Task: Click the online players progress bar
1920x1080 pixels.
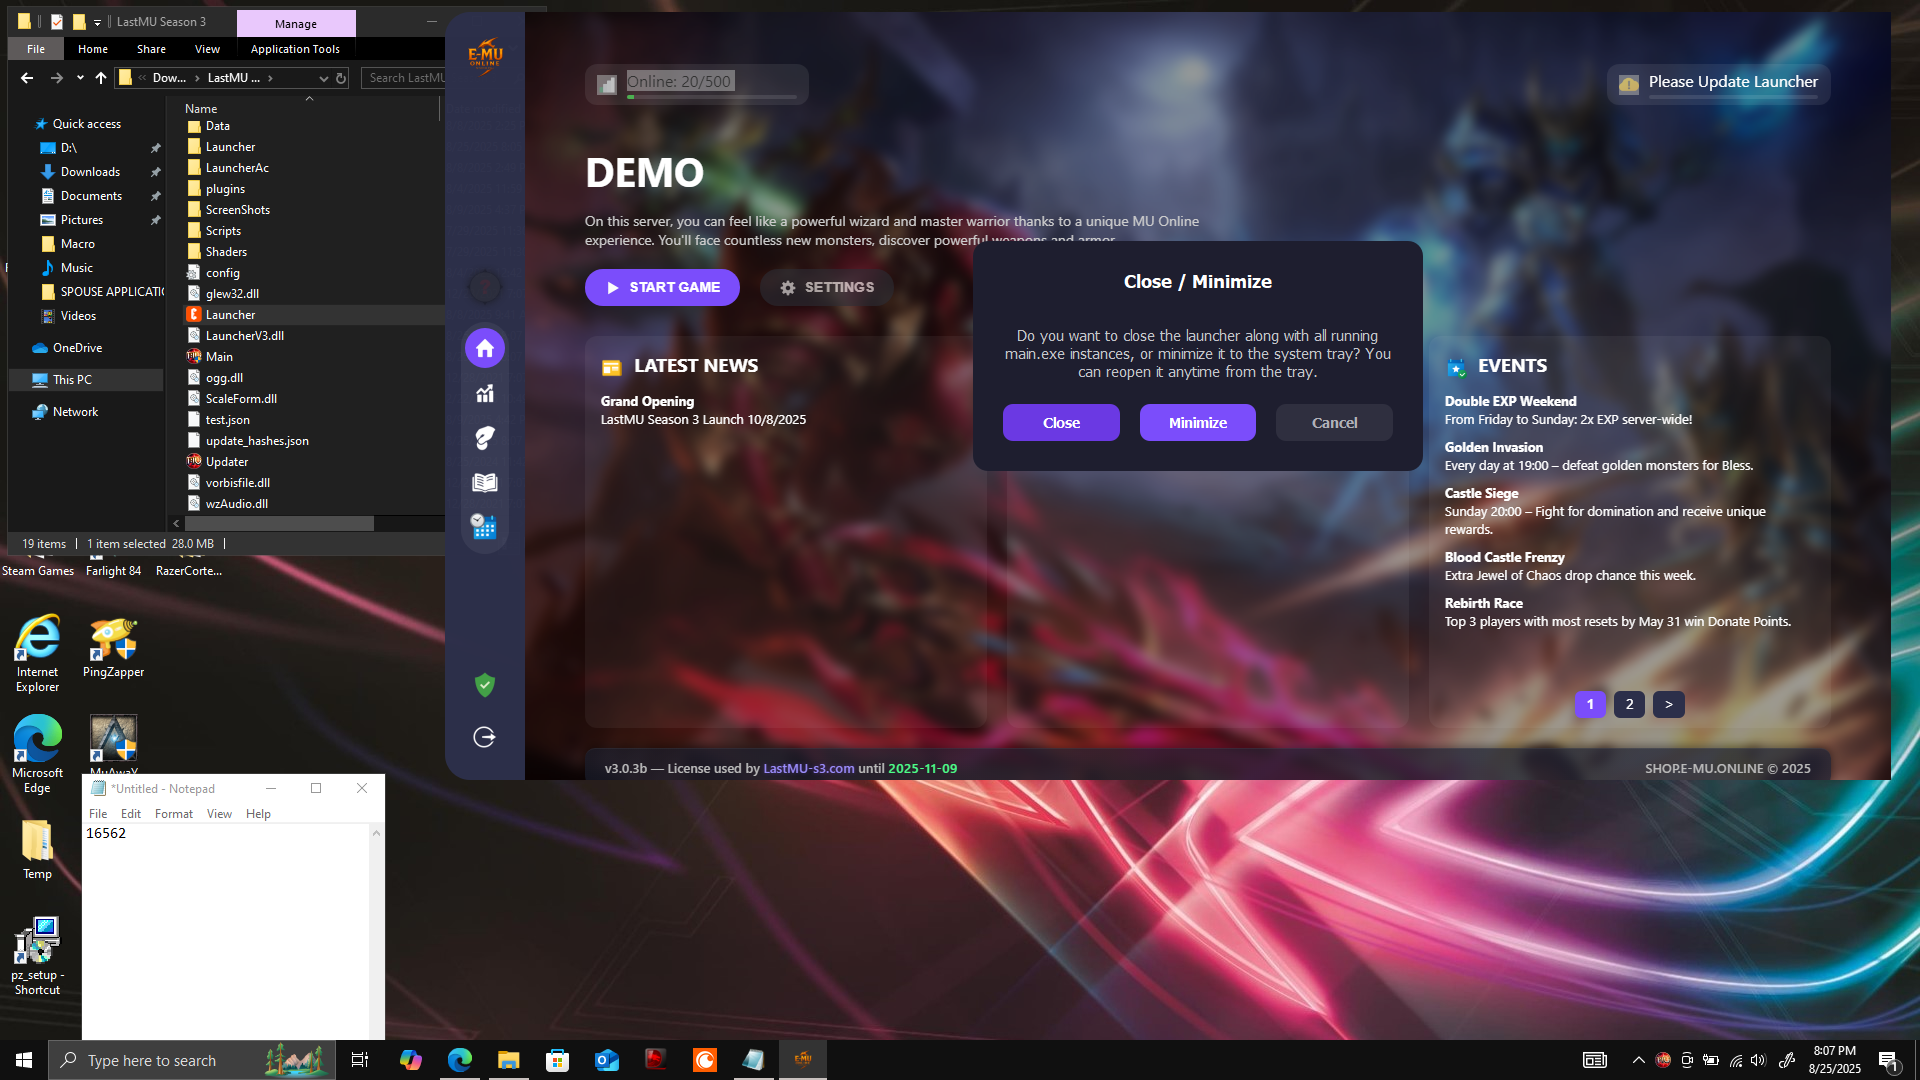Action: (712, 97)
